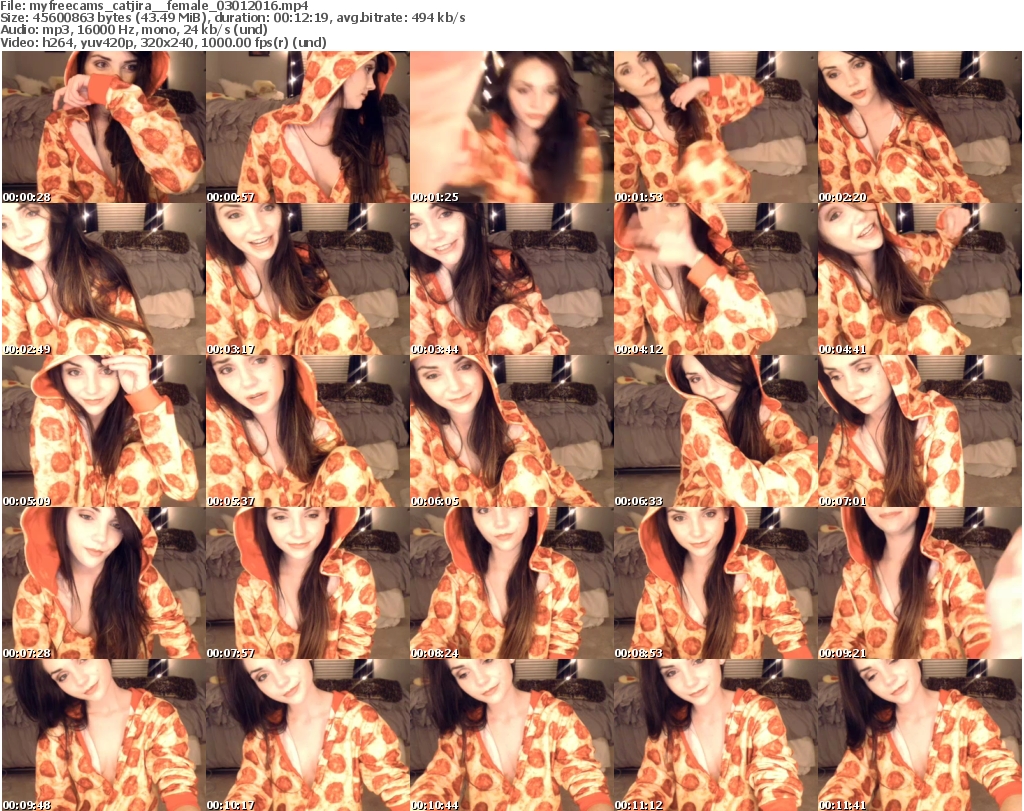Select the thumbnail at 00:10:17

coord(308,735)
